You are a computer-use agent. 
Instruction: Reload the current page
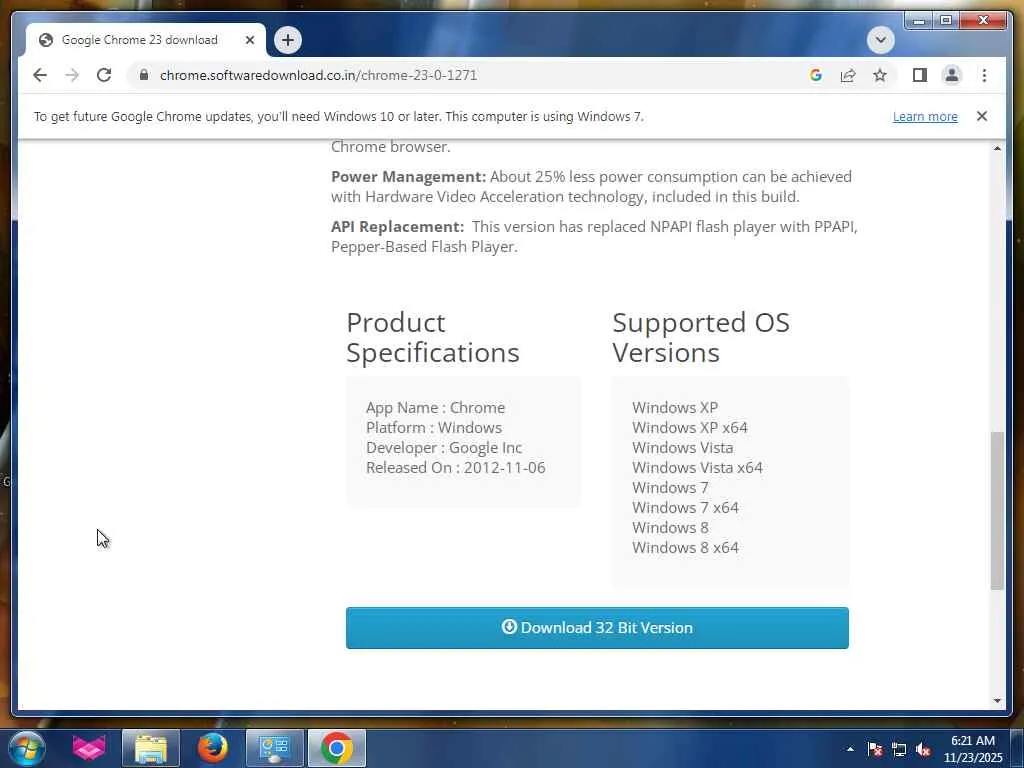(104, 75)
